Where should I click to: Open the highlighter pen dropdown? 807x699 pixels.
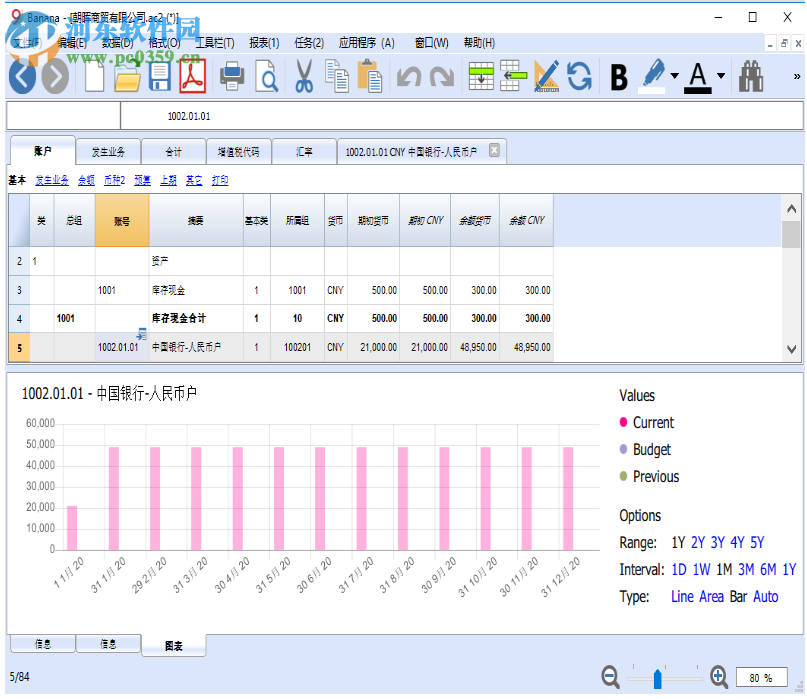[675, 76]
